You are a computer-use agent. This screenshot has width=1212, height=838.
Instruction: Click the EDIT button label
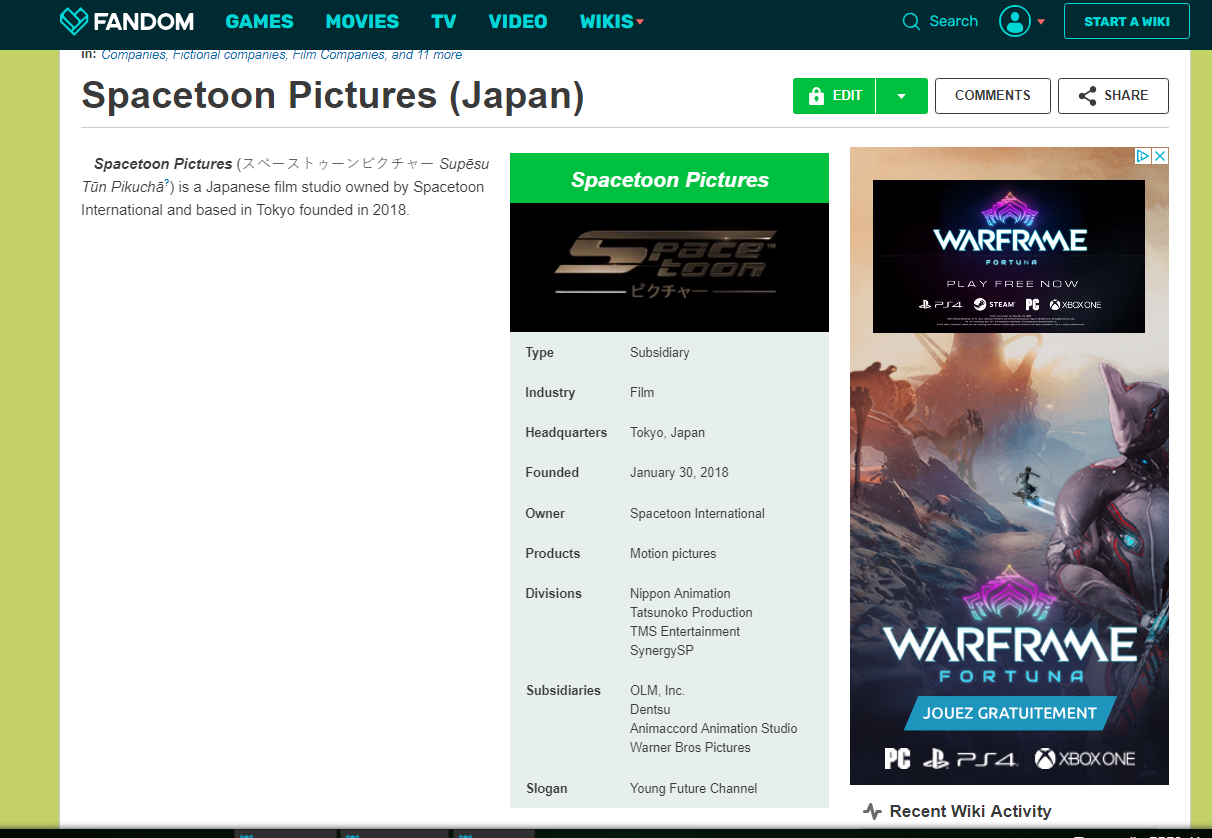pyautogui.click(x=847, y=96)
